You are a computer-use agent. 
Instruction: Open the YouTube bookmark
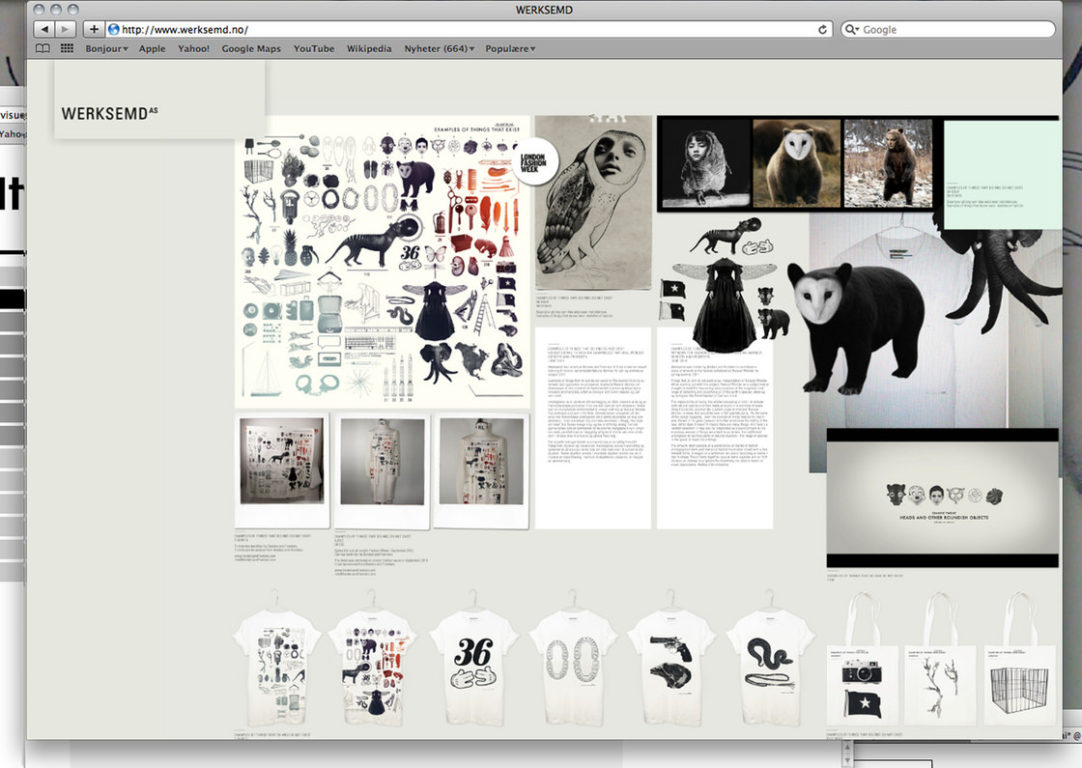click(x=314, y=48)
